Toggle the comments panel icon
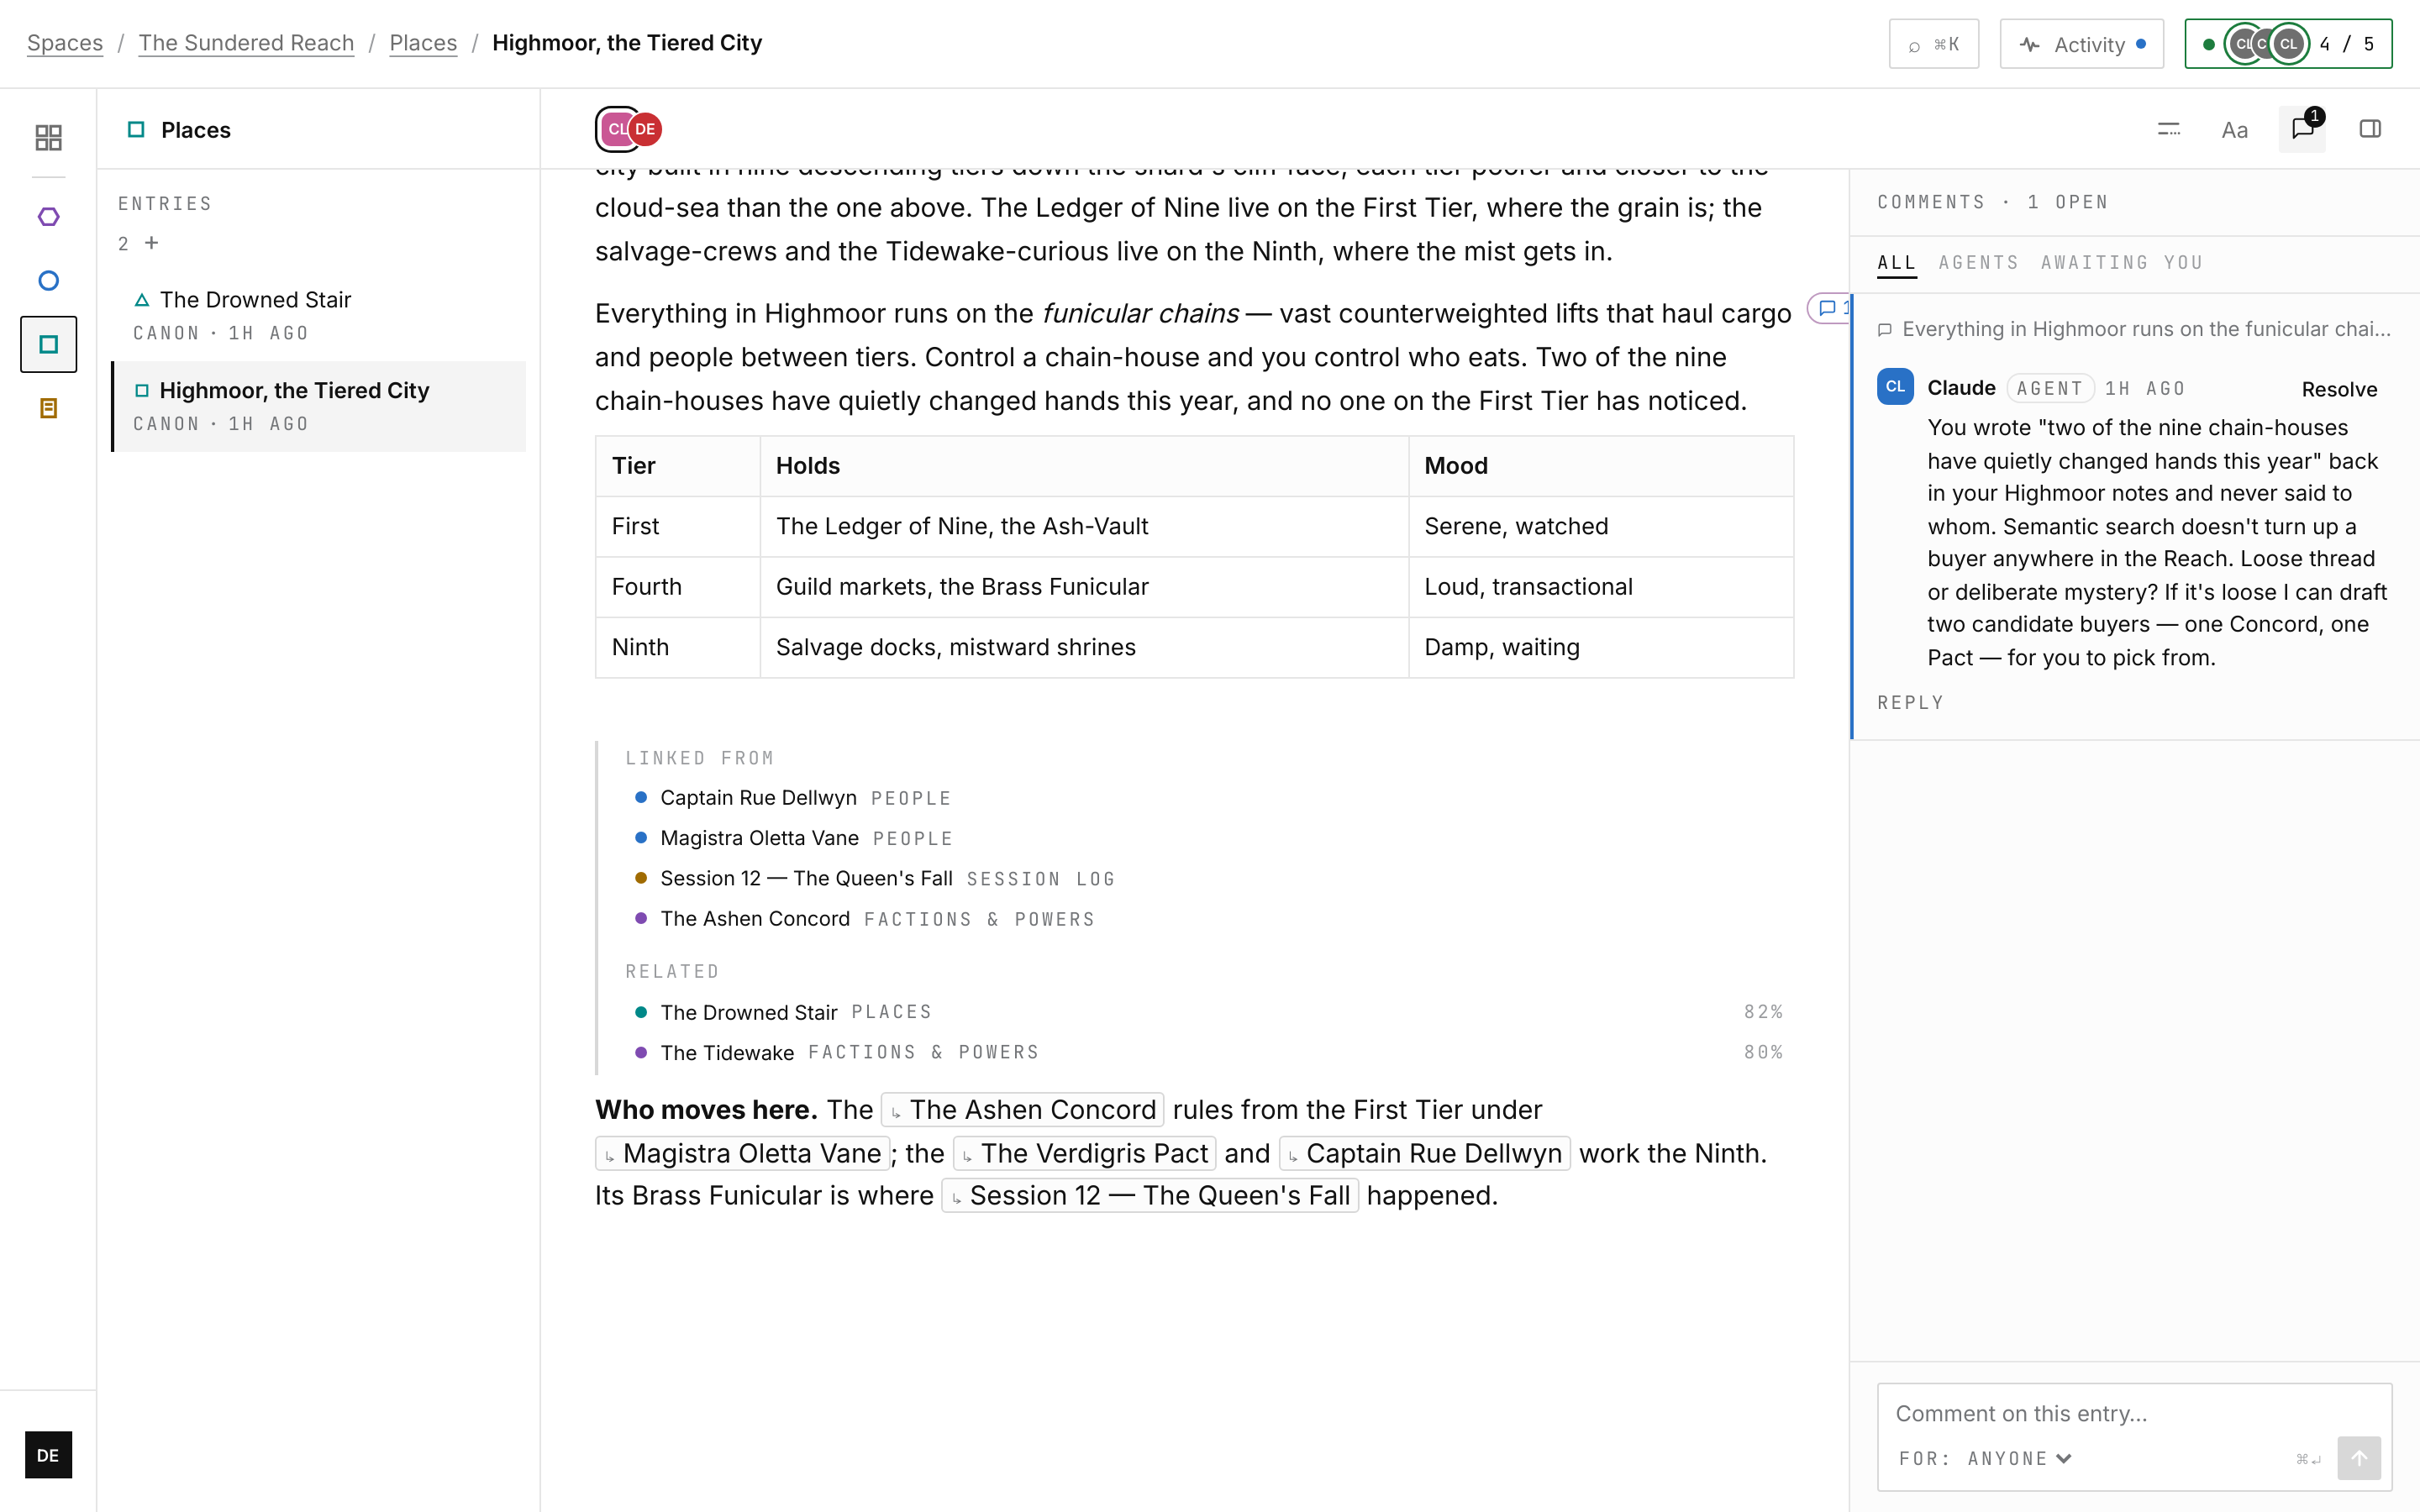 2302,130
